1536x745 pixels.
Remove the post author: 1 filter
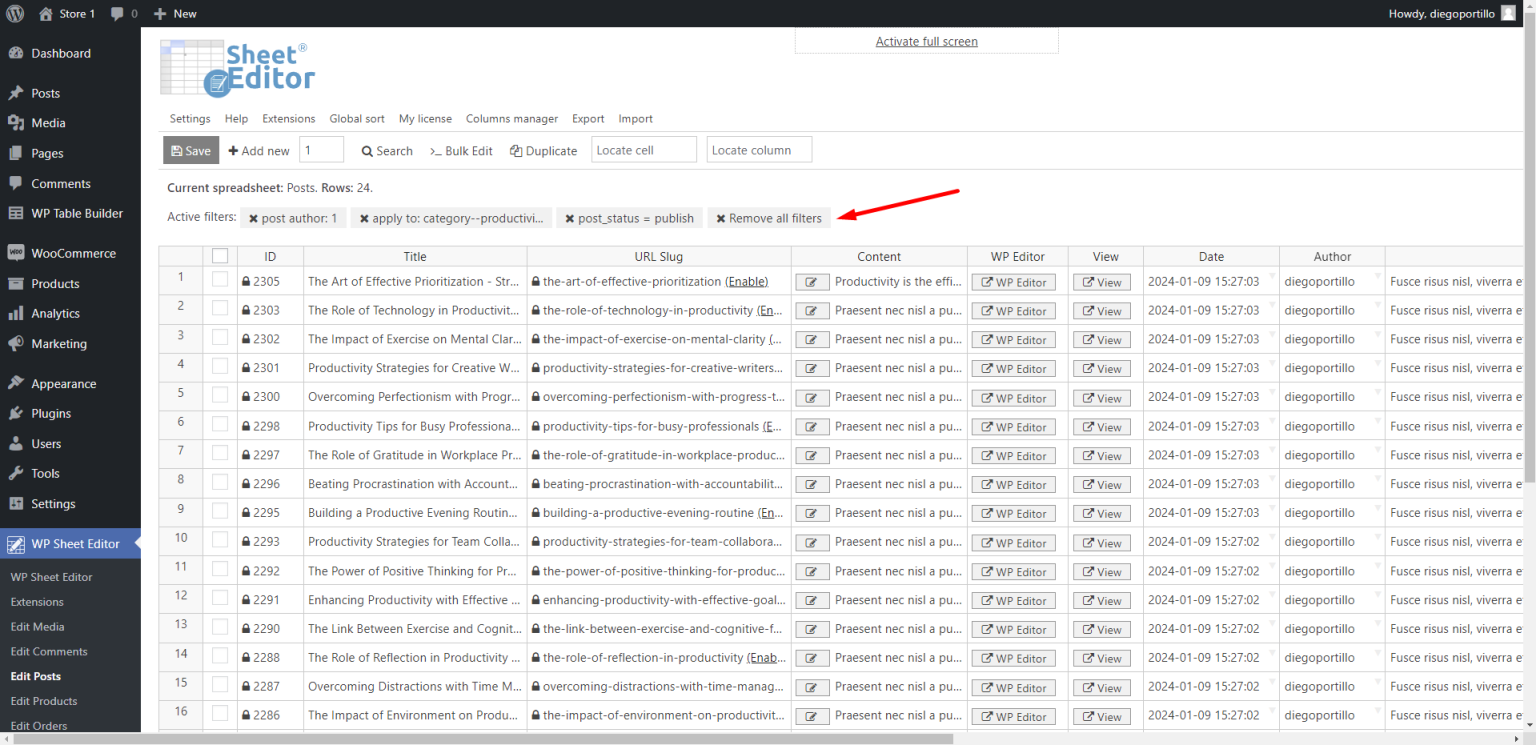(254, 218)
